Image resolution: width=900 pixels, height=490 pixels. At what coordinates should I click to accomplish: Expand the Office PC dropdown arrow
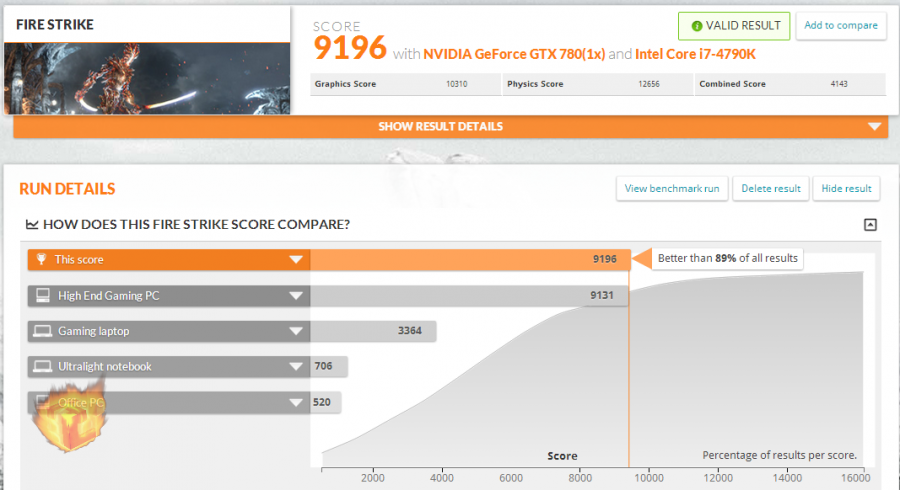tap(296, 402)
